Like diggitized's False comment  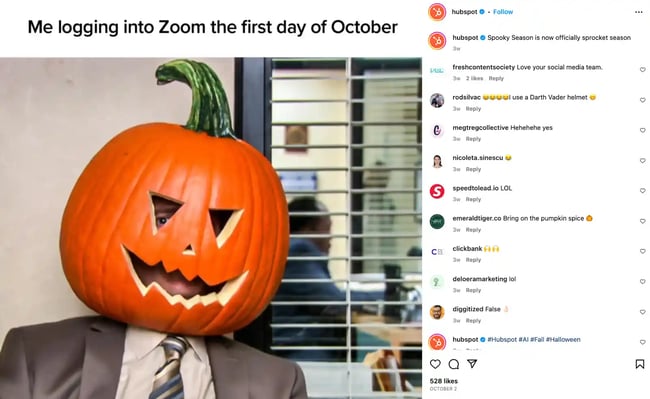642,312
